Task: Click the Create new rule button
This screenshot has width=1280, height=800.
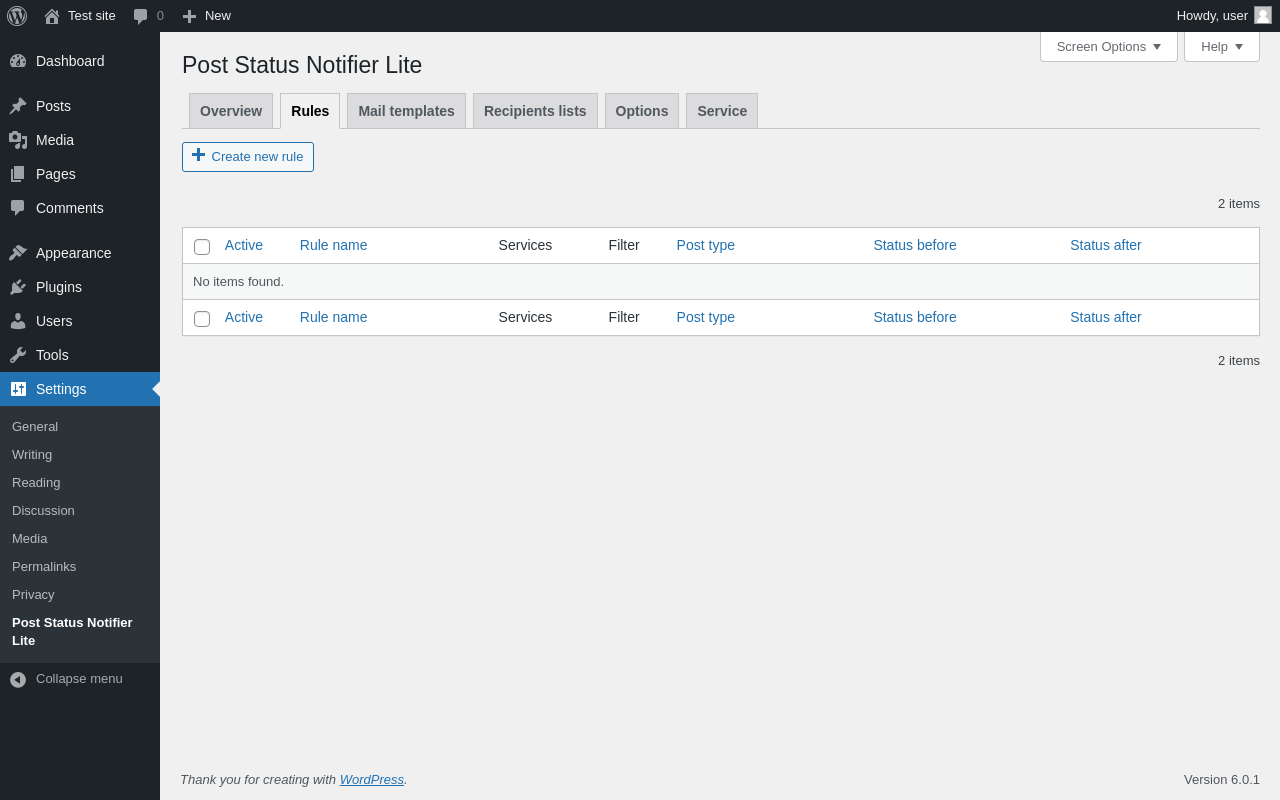Action: tap(248, 157)
